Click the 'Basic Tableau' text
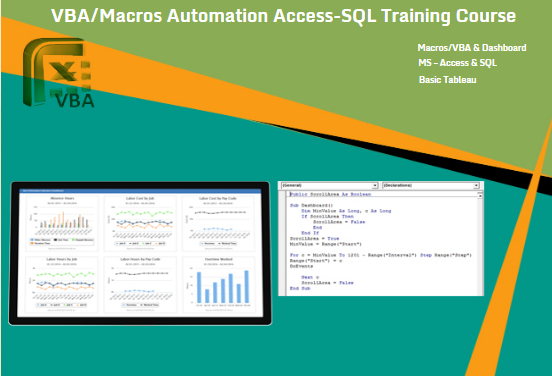The width and height of the screenshot is (552, 376). pos(447,80)
